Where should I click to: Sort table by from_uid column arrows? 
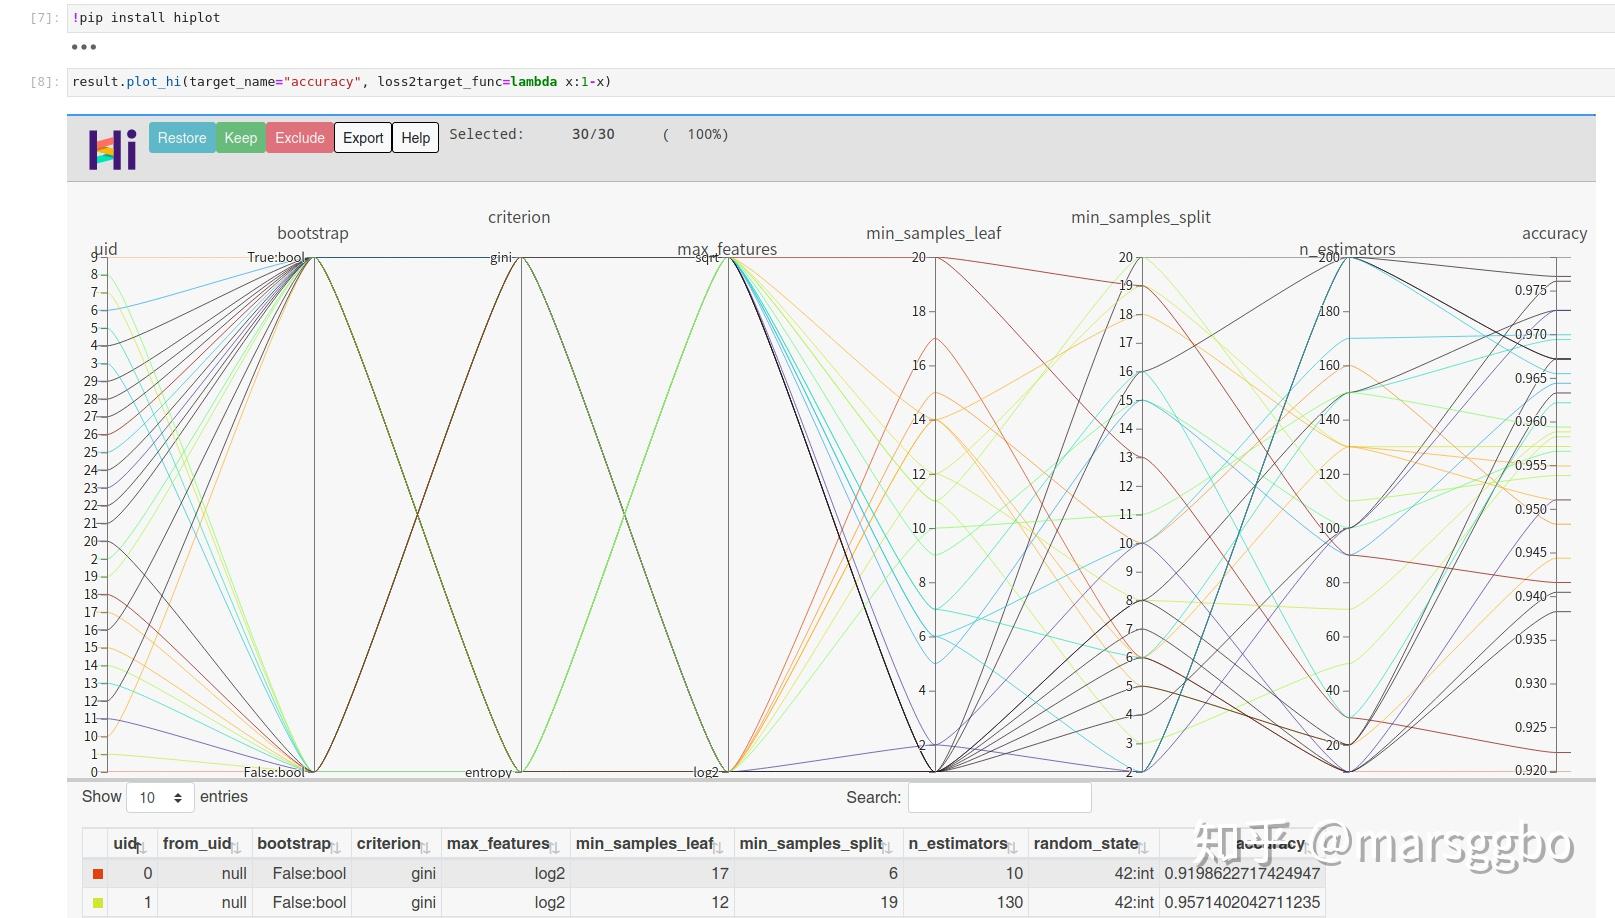pyautogui.click(x=236, y=848)
